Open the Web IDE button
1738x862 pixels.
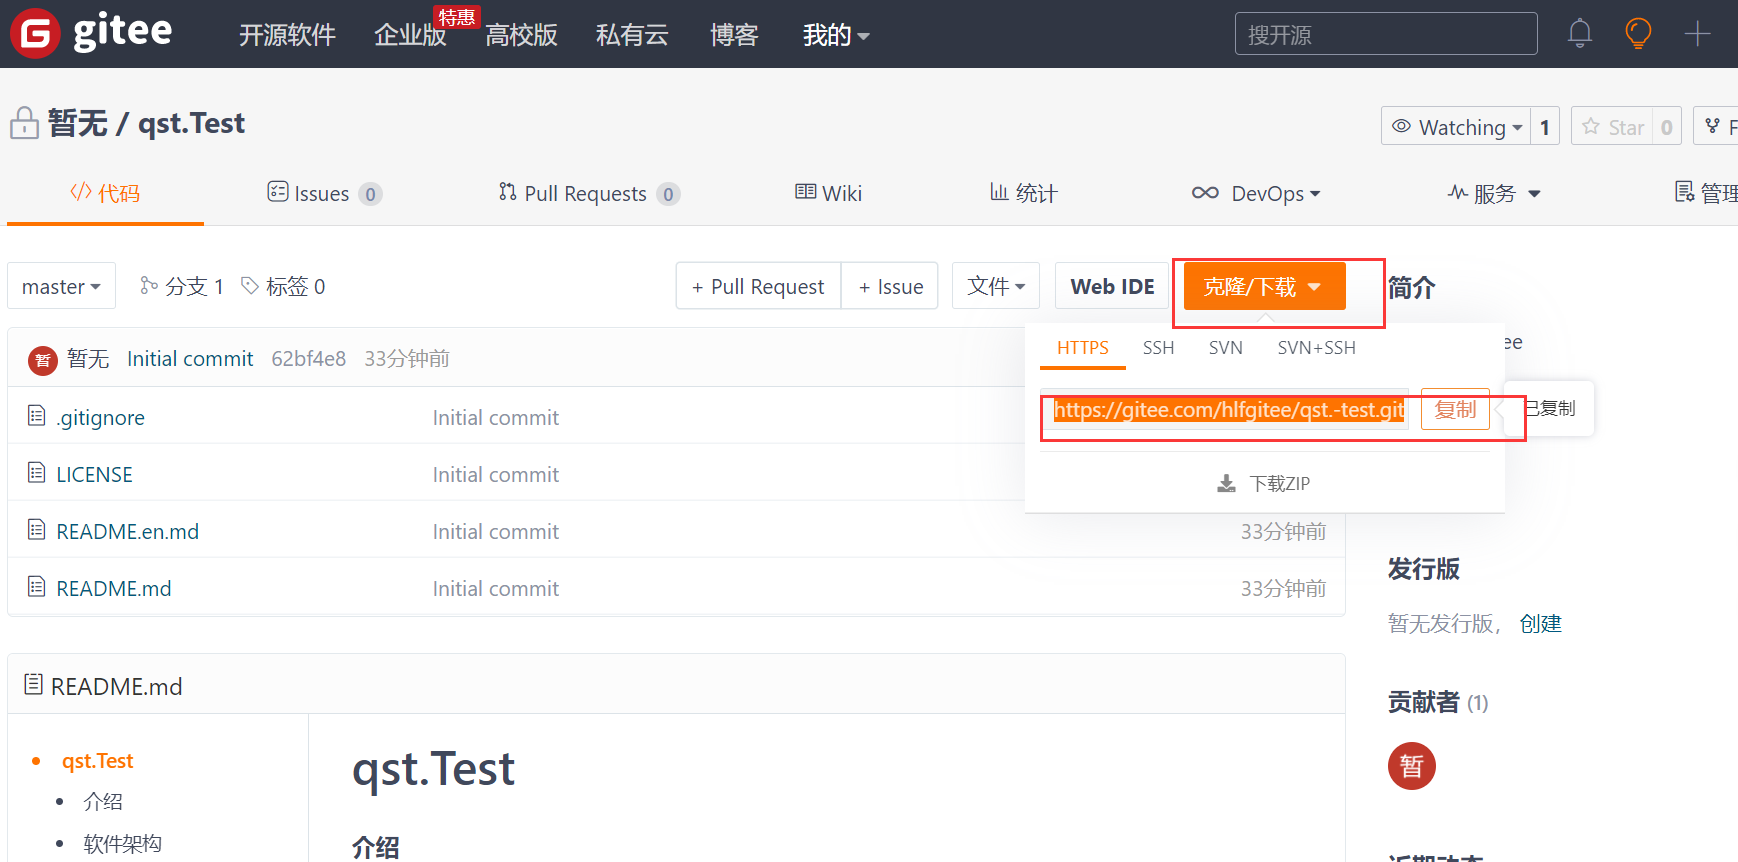(1112, 286)
